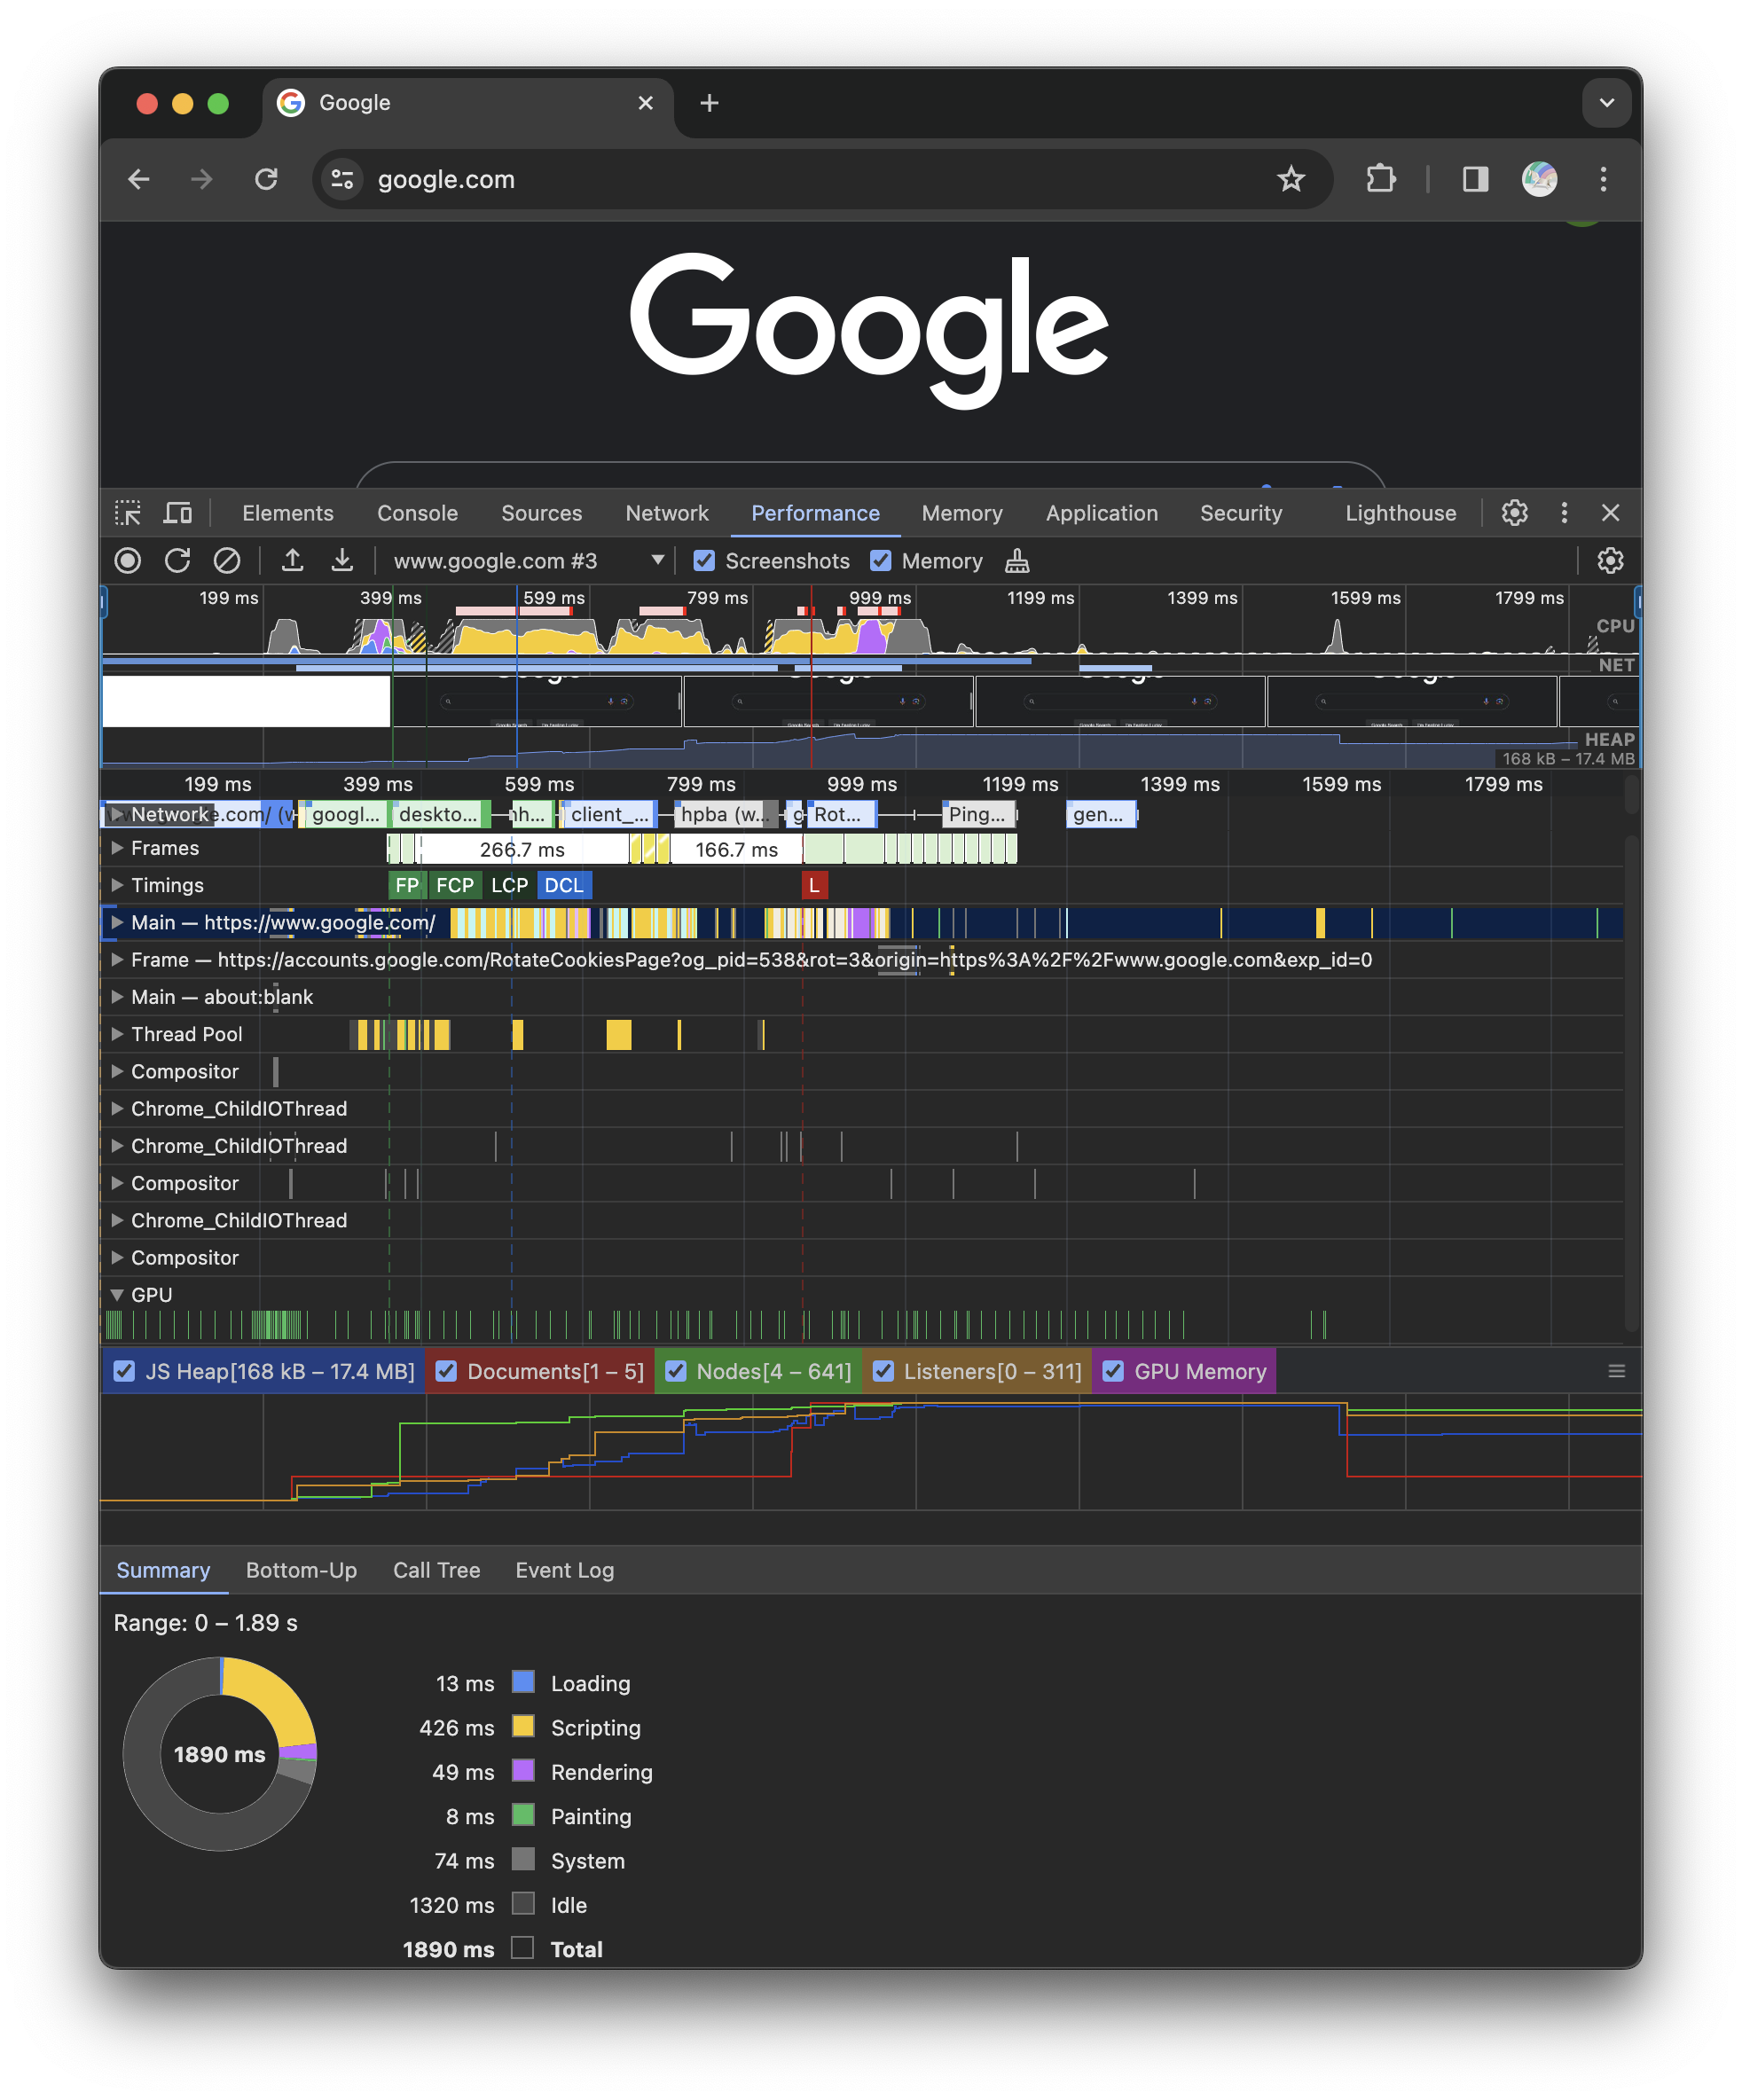Toggle the JS Heap counter checkbox
This screenshot has height=2100, width=1742.
point(124,1371)
